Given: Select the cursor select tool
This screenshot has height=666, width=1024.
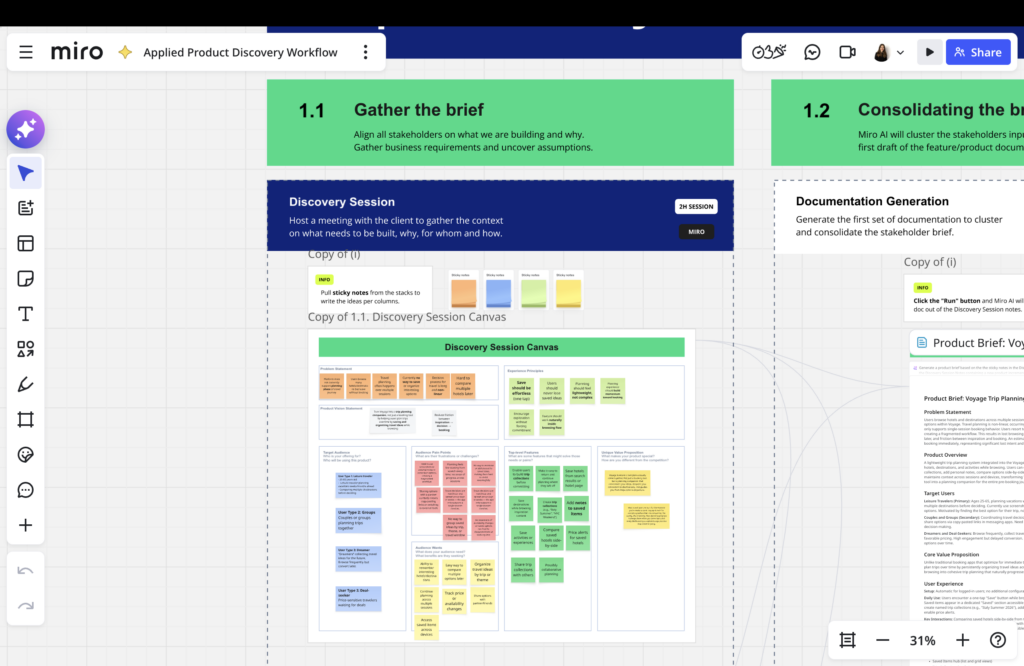Looking at the screenshot, I should pyautogui.click(x=25, y=173).
